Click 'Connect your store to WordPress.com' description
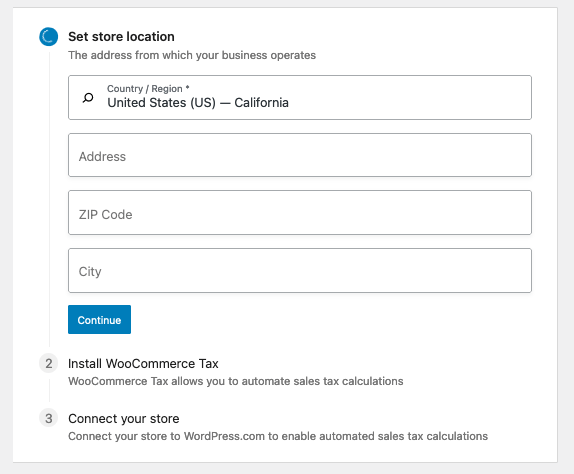Screen dimensions: 574x474 click(278, 436)
